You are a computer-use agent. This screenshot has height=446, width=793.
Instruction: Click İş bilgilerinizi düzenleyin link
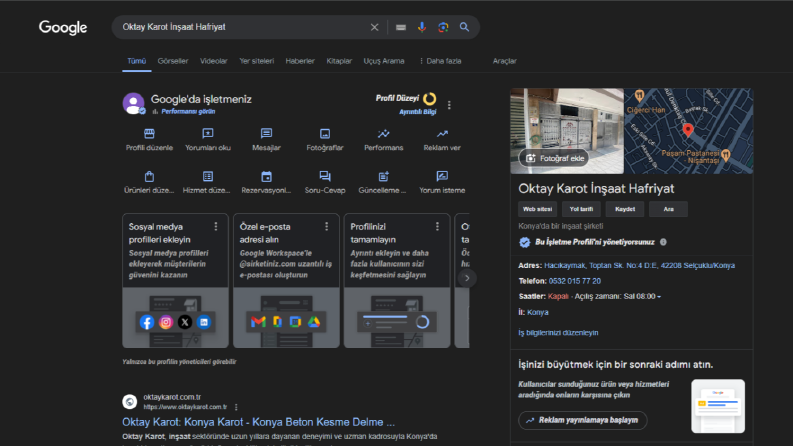(x=558, y=333)
